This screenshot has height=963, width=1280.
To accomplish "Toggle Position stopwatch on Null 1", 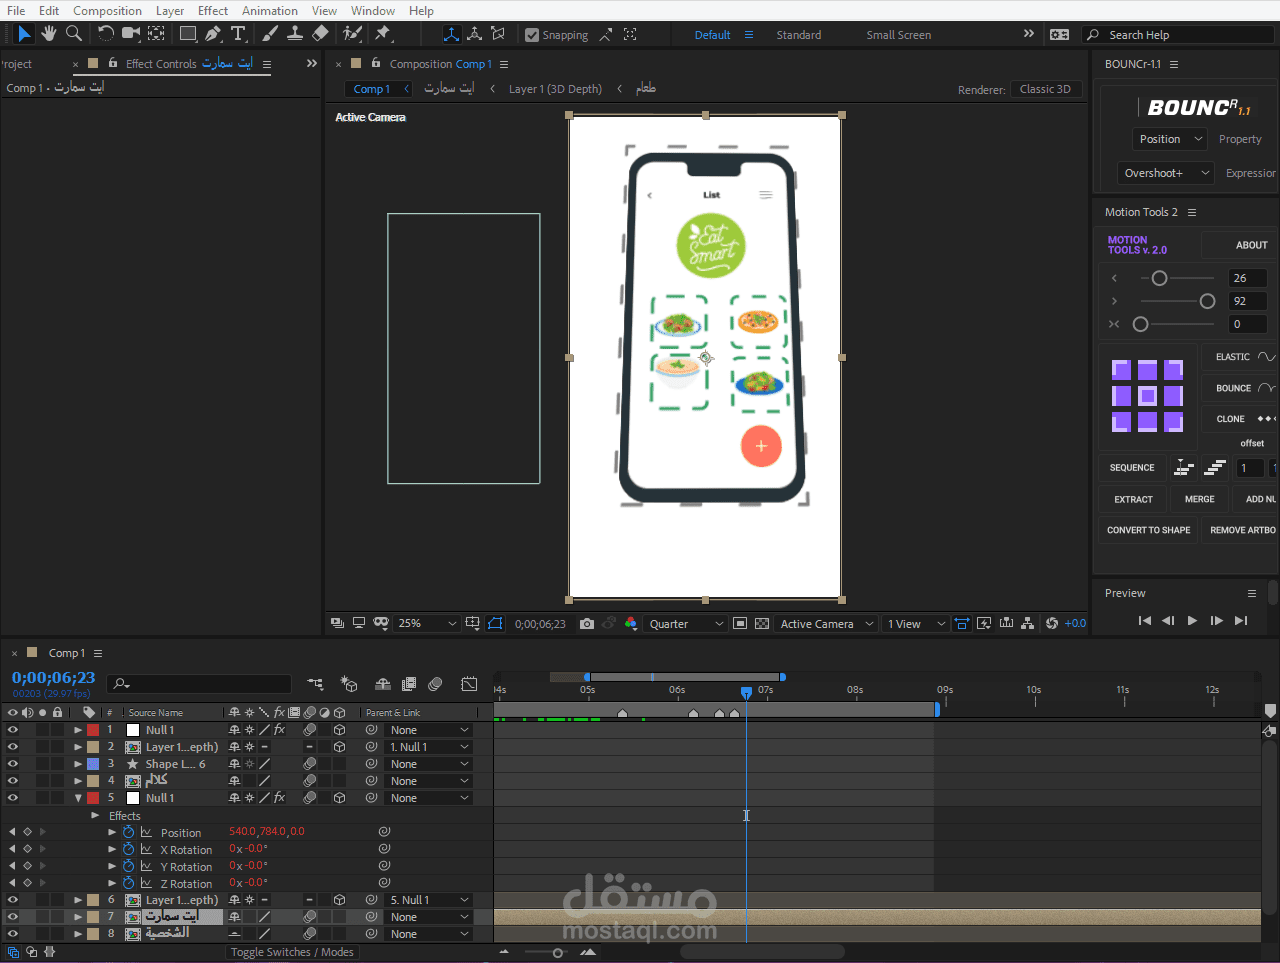I will (128, 832).
